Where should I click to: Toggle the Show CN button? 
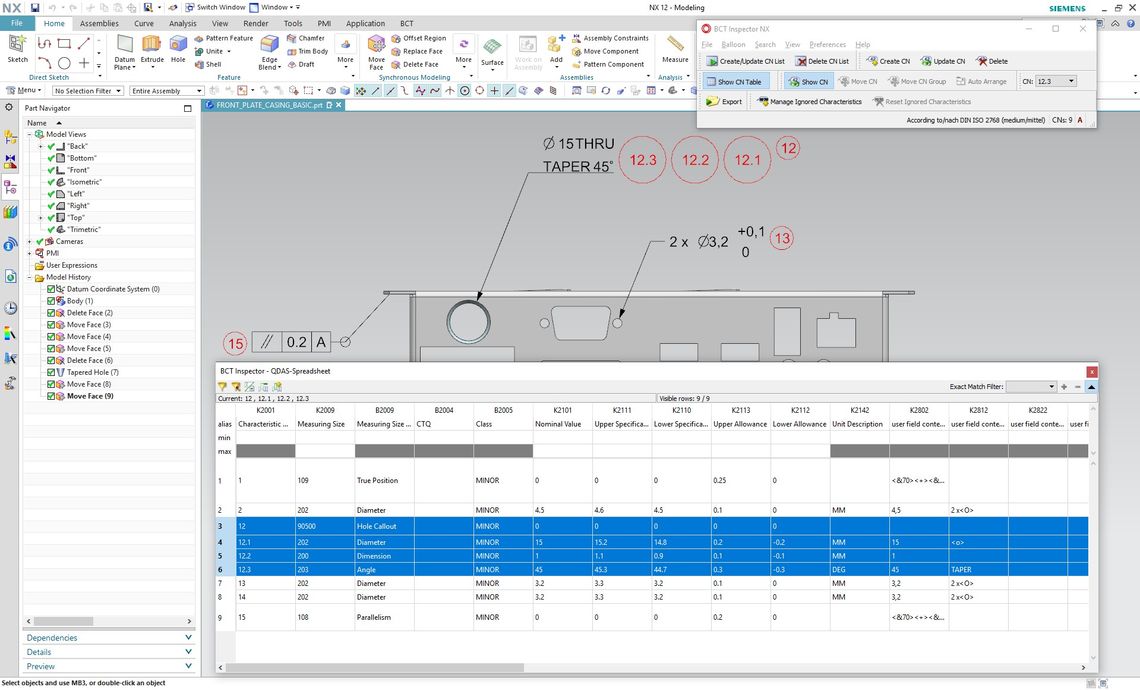coord(808,81)
